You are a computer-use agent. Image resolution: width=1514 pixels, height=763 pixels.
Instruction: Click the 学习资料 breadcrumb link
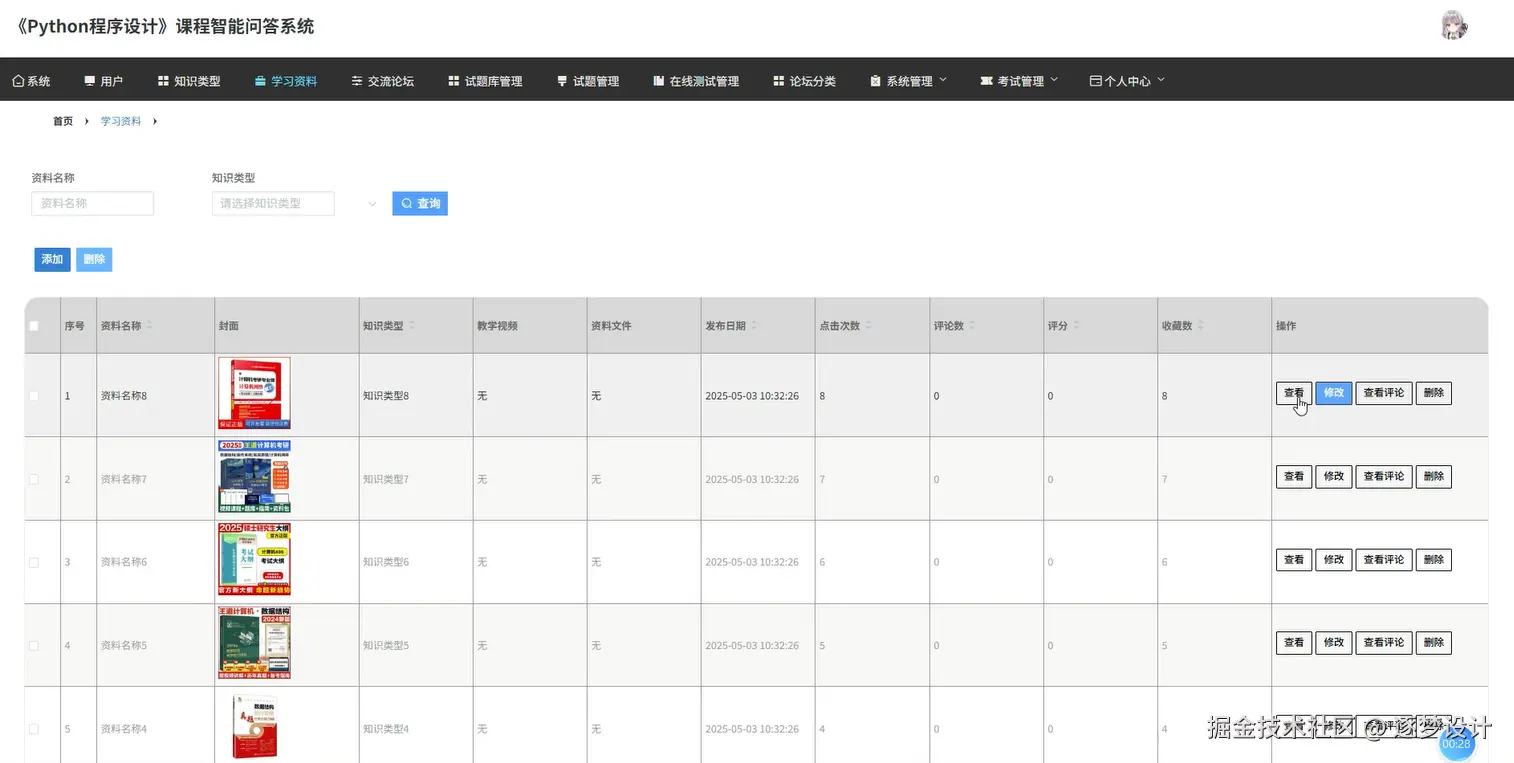121,121
